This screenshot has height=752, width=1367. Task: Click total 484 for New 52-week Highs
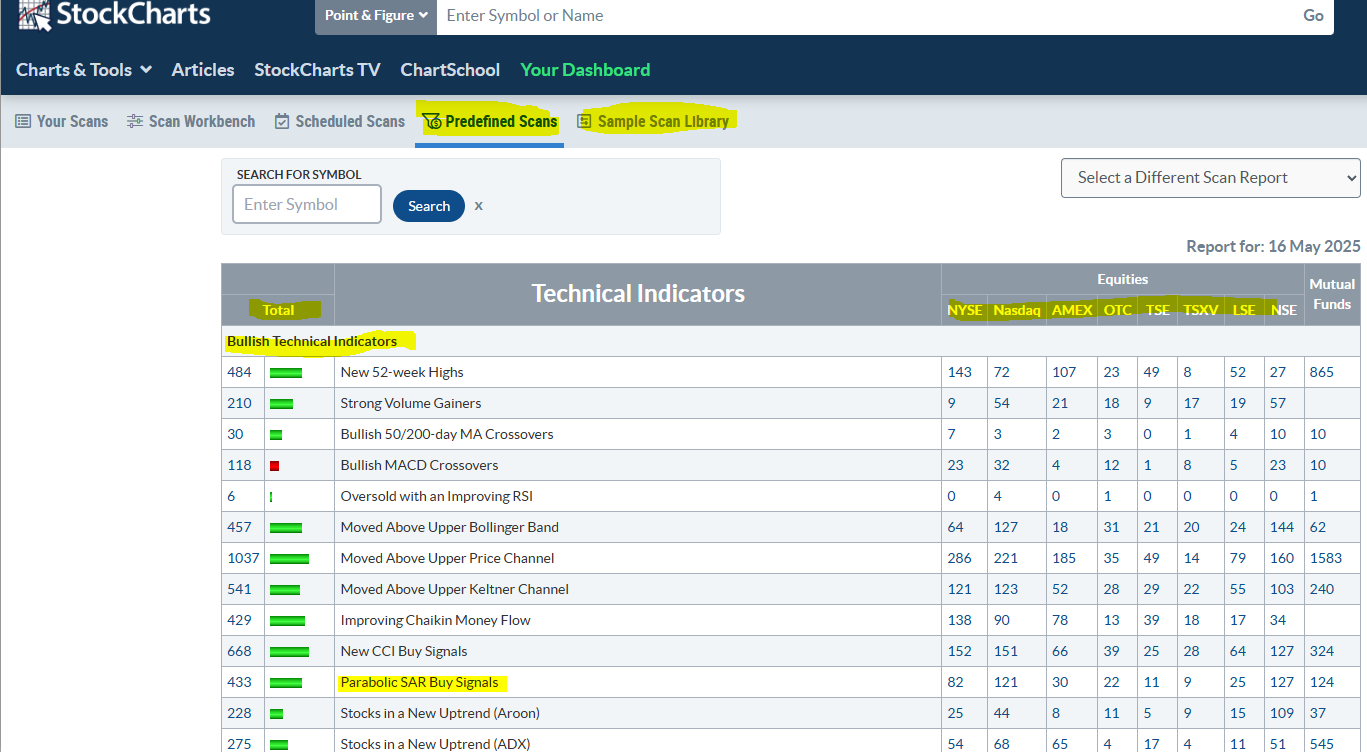click(239, 372)
